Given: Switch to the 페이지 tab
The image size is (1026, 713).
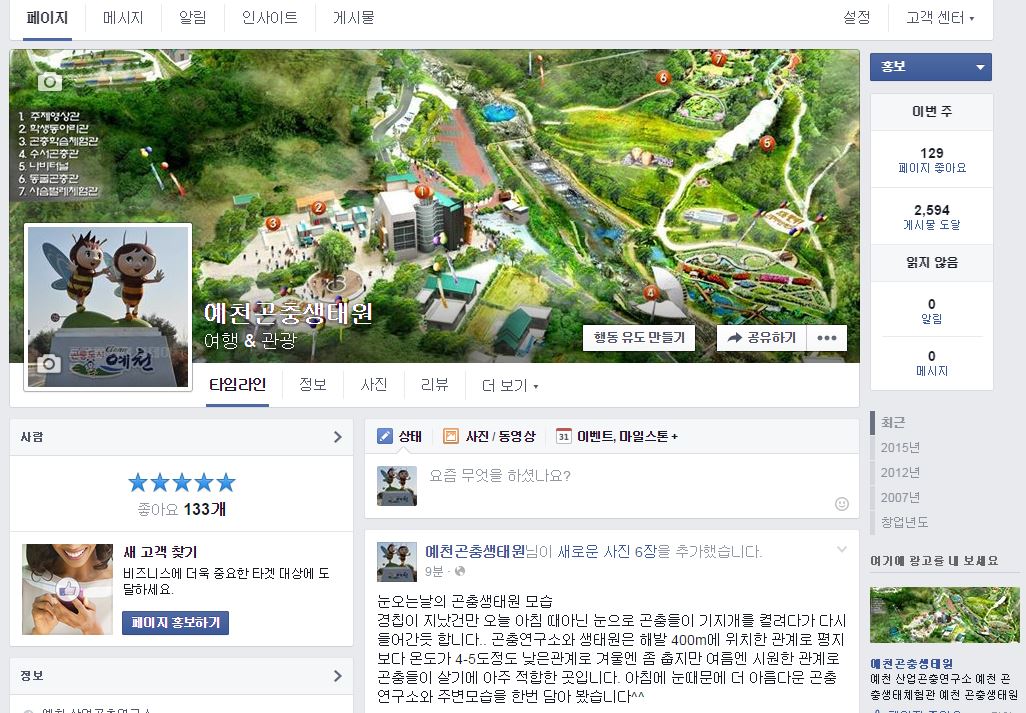Looking at the screenshot, I should 47,18.
